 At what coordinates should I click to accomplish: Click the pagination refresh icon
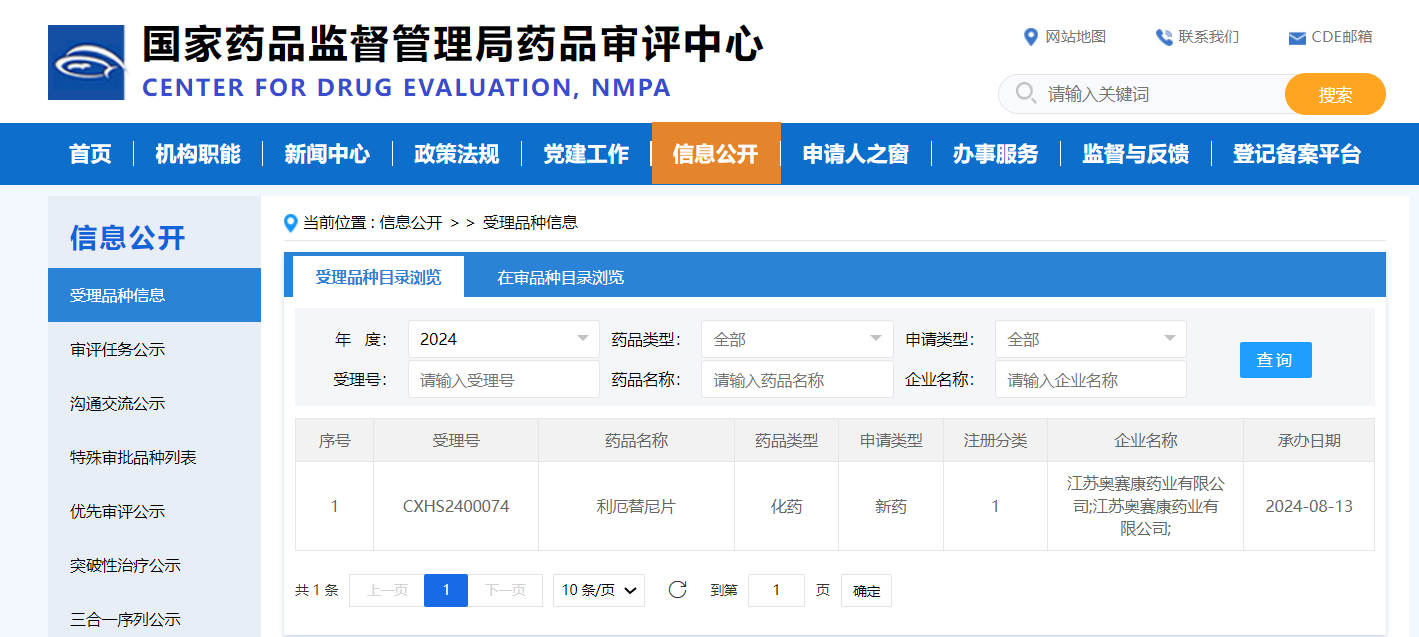click(x=677, y=590)
